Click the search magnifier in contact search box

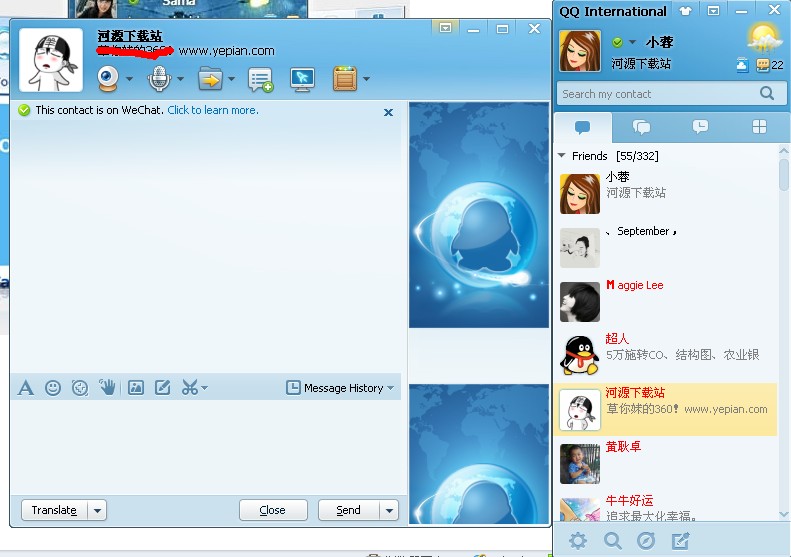click(x=767, y=93)
